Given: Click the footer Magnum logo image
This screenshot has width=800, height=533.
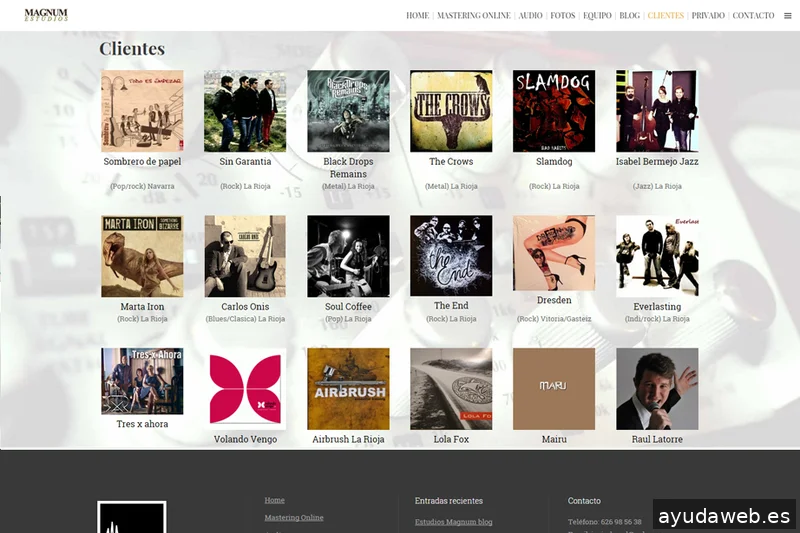Looking at the screenshot, I should pos(132,517).
